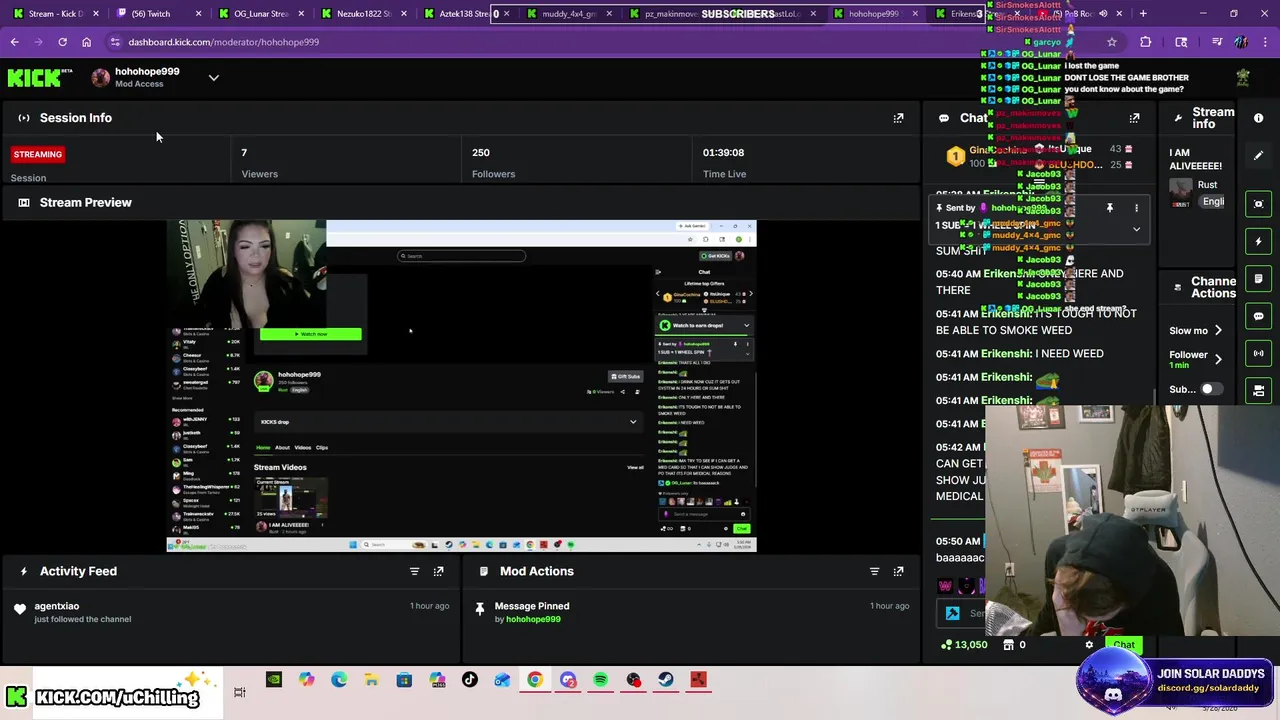Open pinned message three-dot menu

pos(1136,208)
